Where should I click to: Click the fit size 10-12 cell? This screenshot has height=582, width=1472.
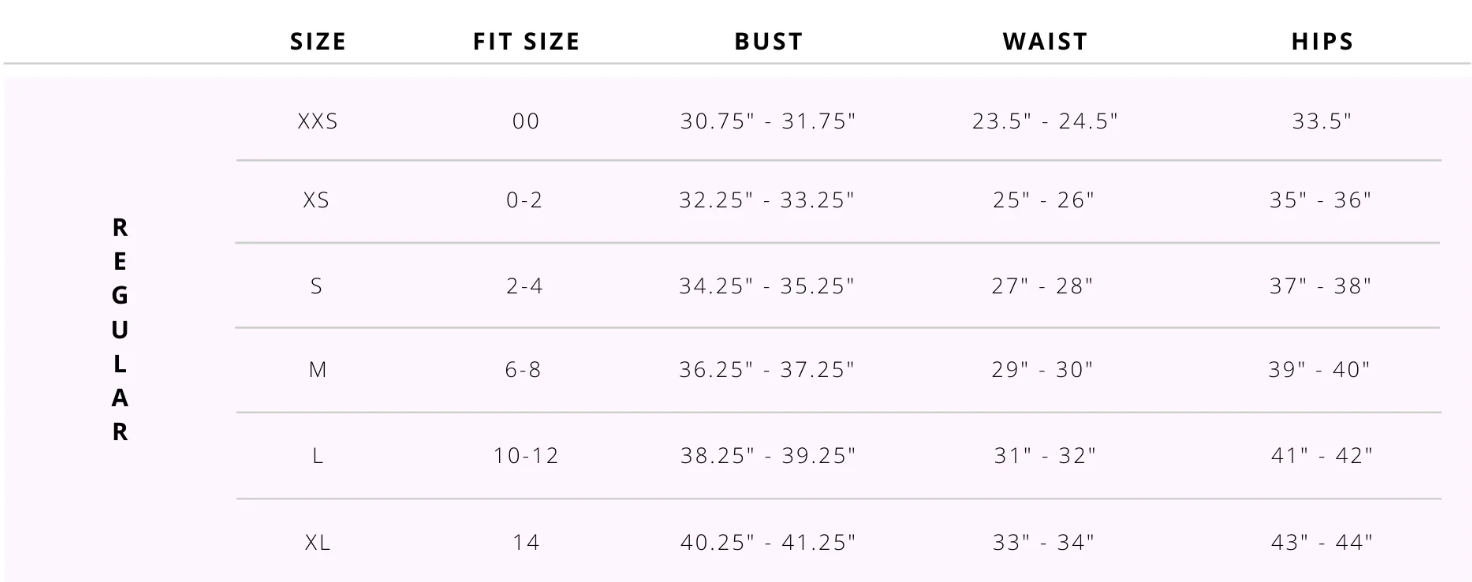pos(526,456)
